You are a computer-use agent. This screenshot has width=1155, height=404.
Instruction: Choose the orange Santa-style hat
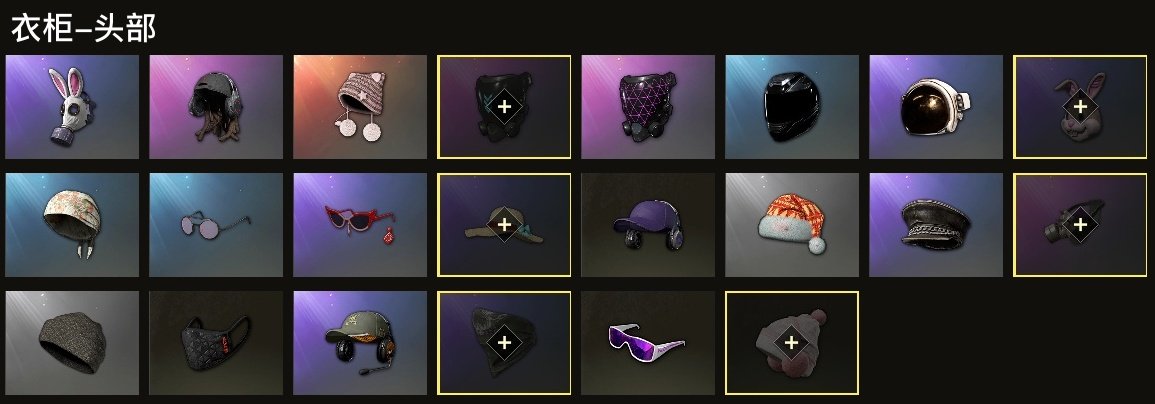click(792, 225)
